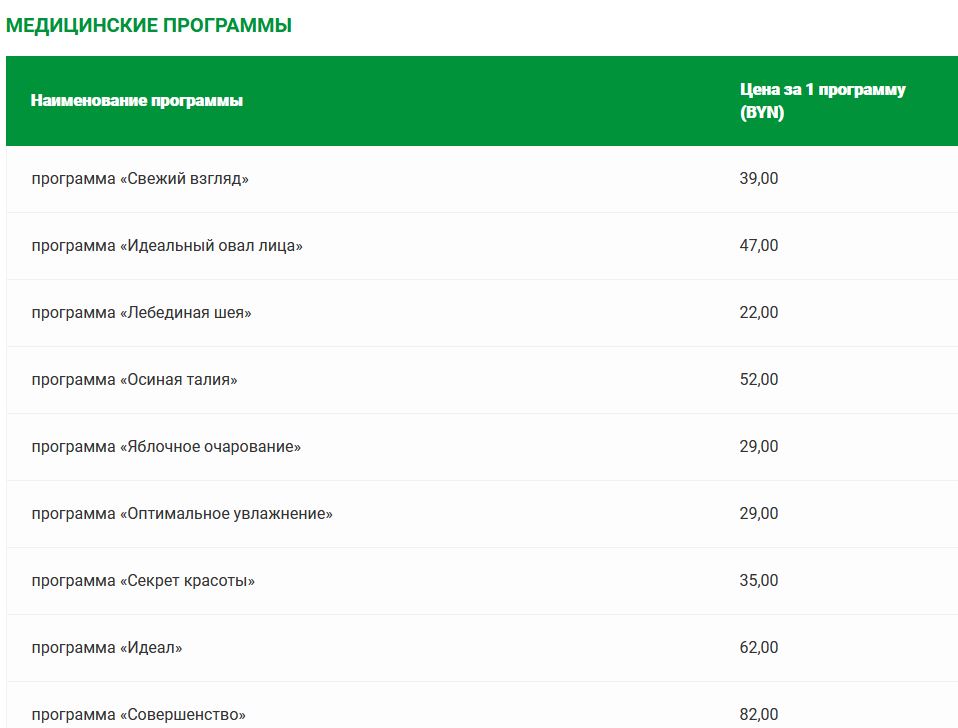Click the «МЕДИЦИНСКИЕ ПРОГРАММЫ» section heading

point(149,26)
